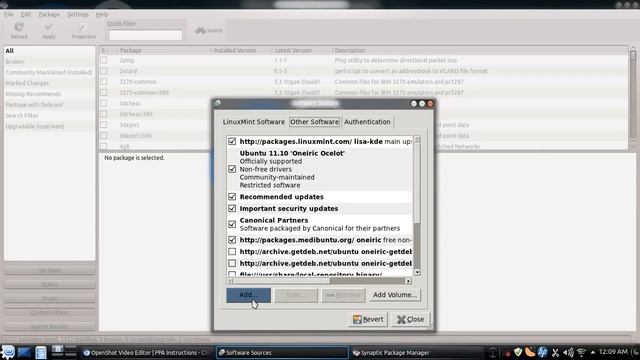Click the Revert button

368,319
